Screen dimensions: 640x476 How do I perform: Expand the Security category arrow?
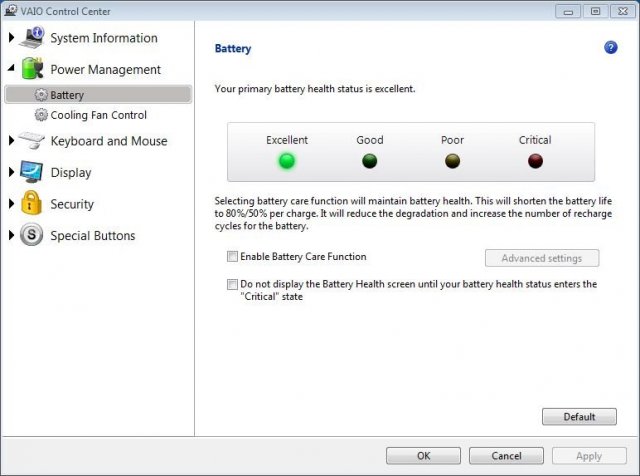[x=11, y=203]
